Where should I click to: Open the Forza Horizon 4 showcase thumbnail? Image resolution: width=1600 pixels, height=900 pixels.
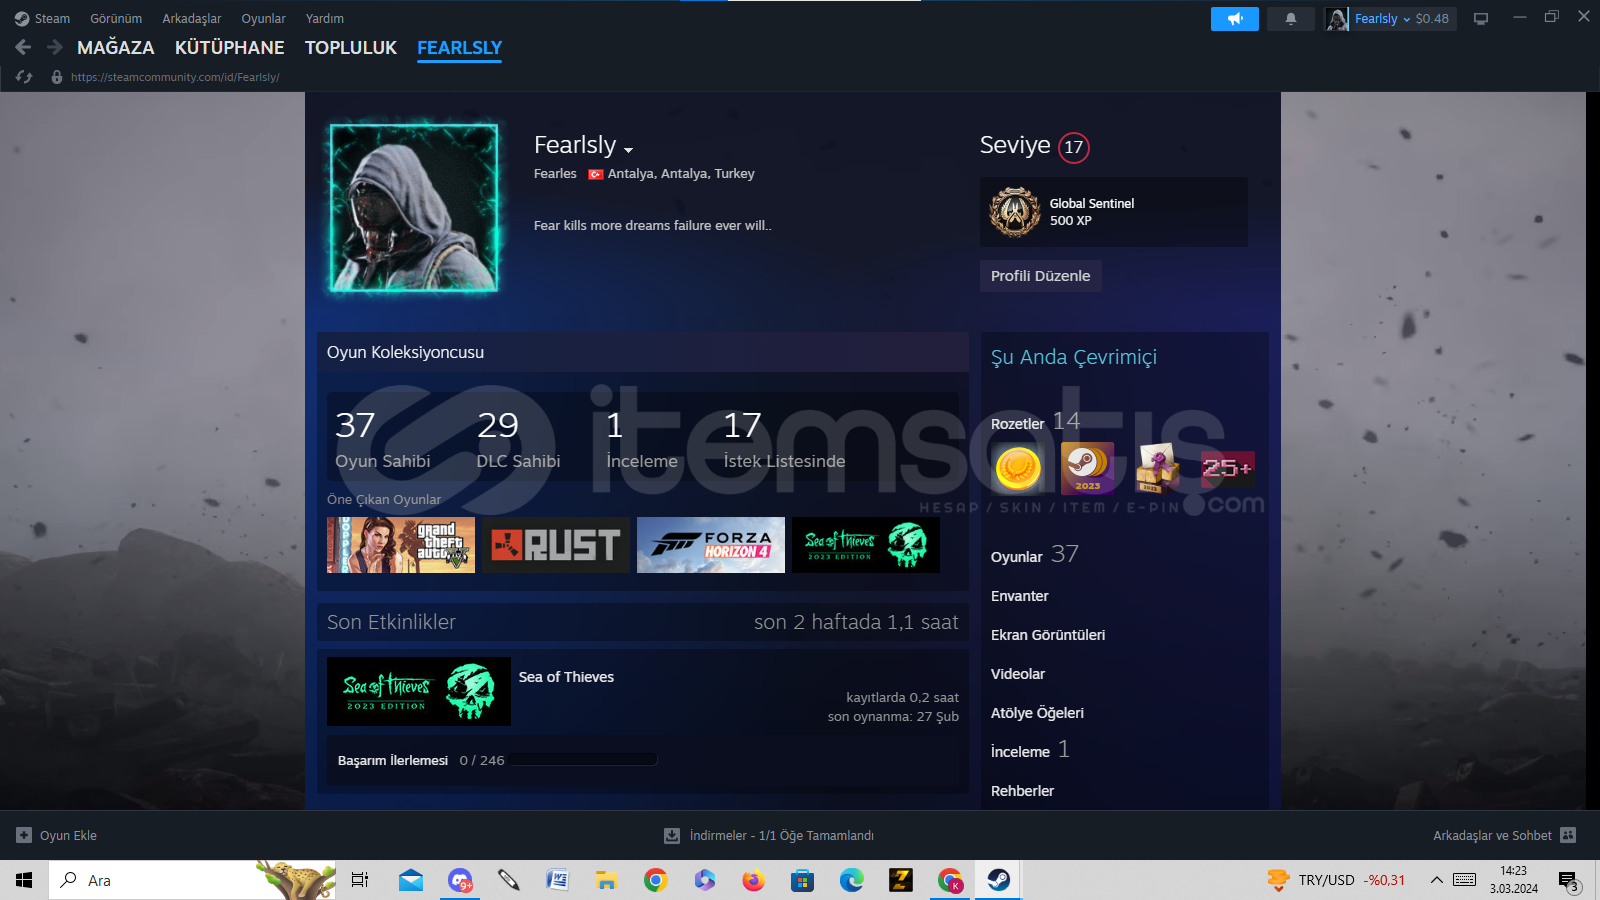pos(711,545)
